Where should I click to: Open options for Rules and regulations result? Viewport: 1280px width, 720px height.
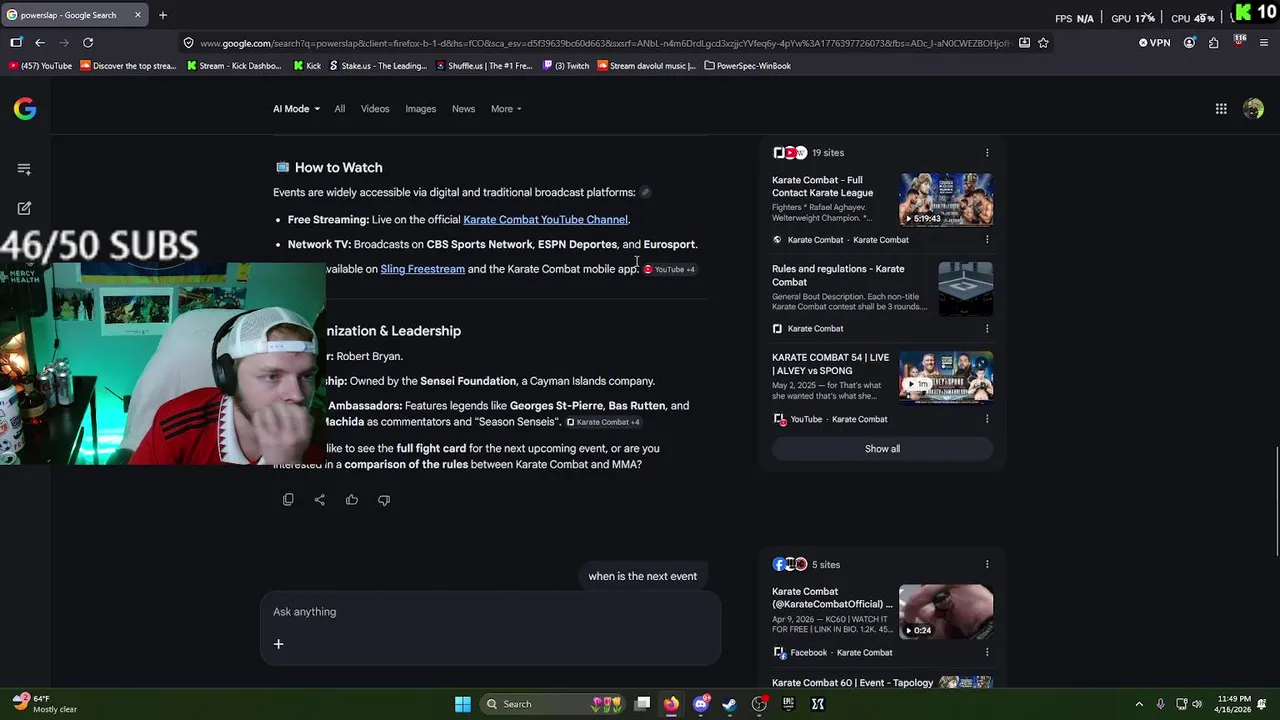click(x=987, y=329)
